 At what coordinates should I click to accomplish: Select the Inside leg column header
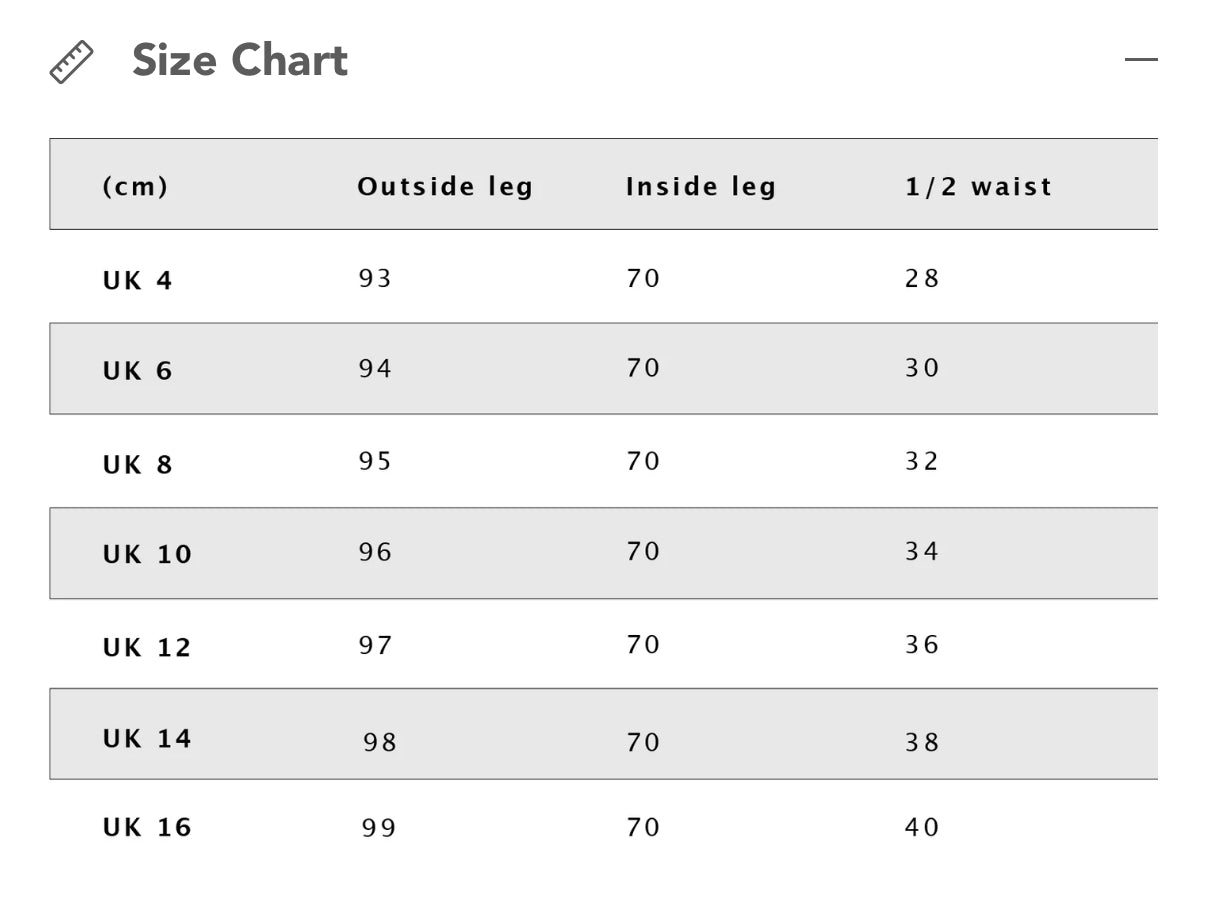tap(701, 187)
